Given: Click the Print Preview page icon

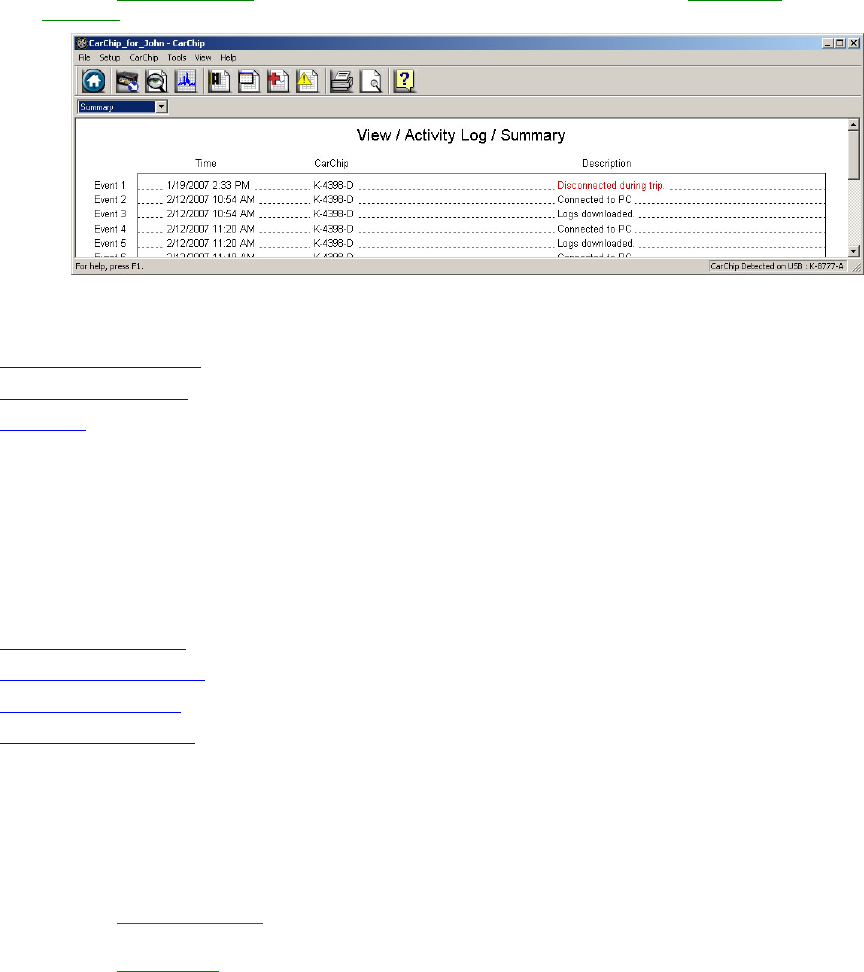Looking at the screenshot, I should [x=371, y=81].
